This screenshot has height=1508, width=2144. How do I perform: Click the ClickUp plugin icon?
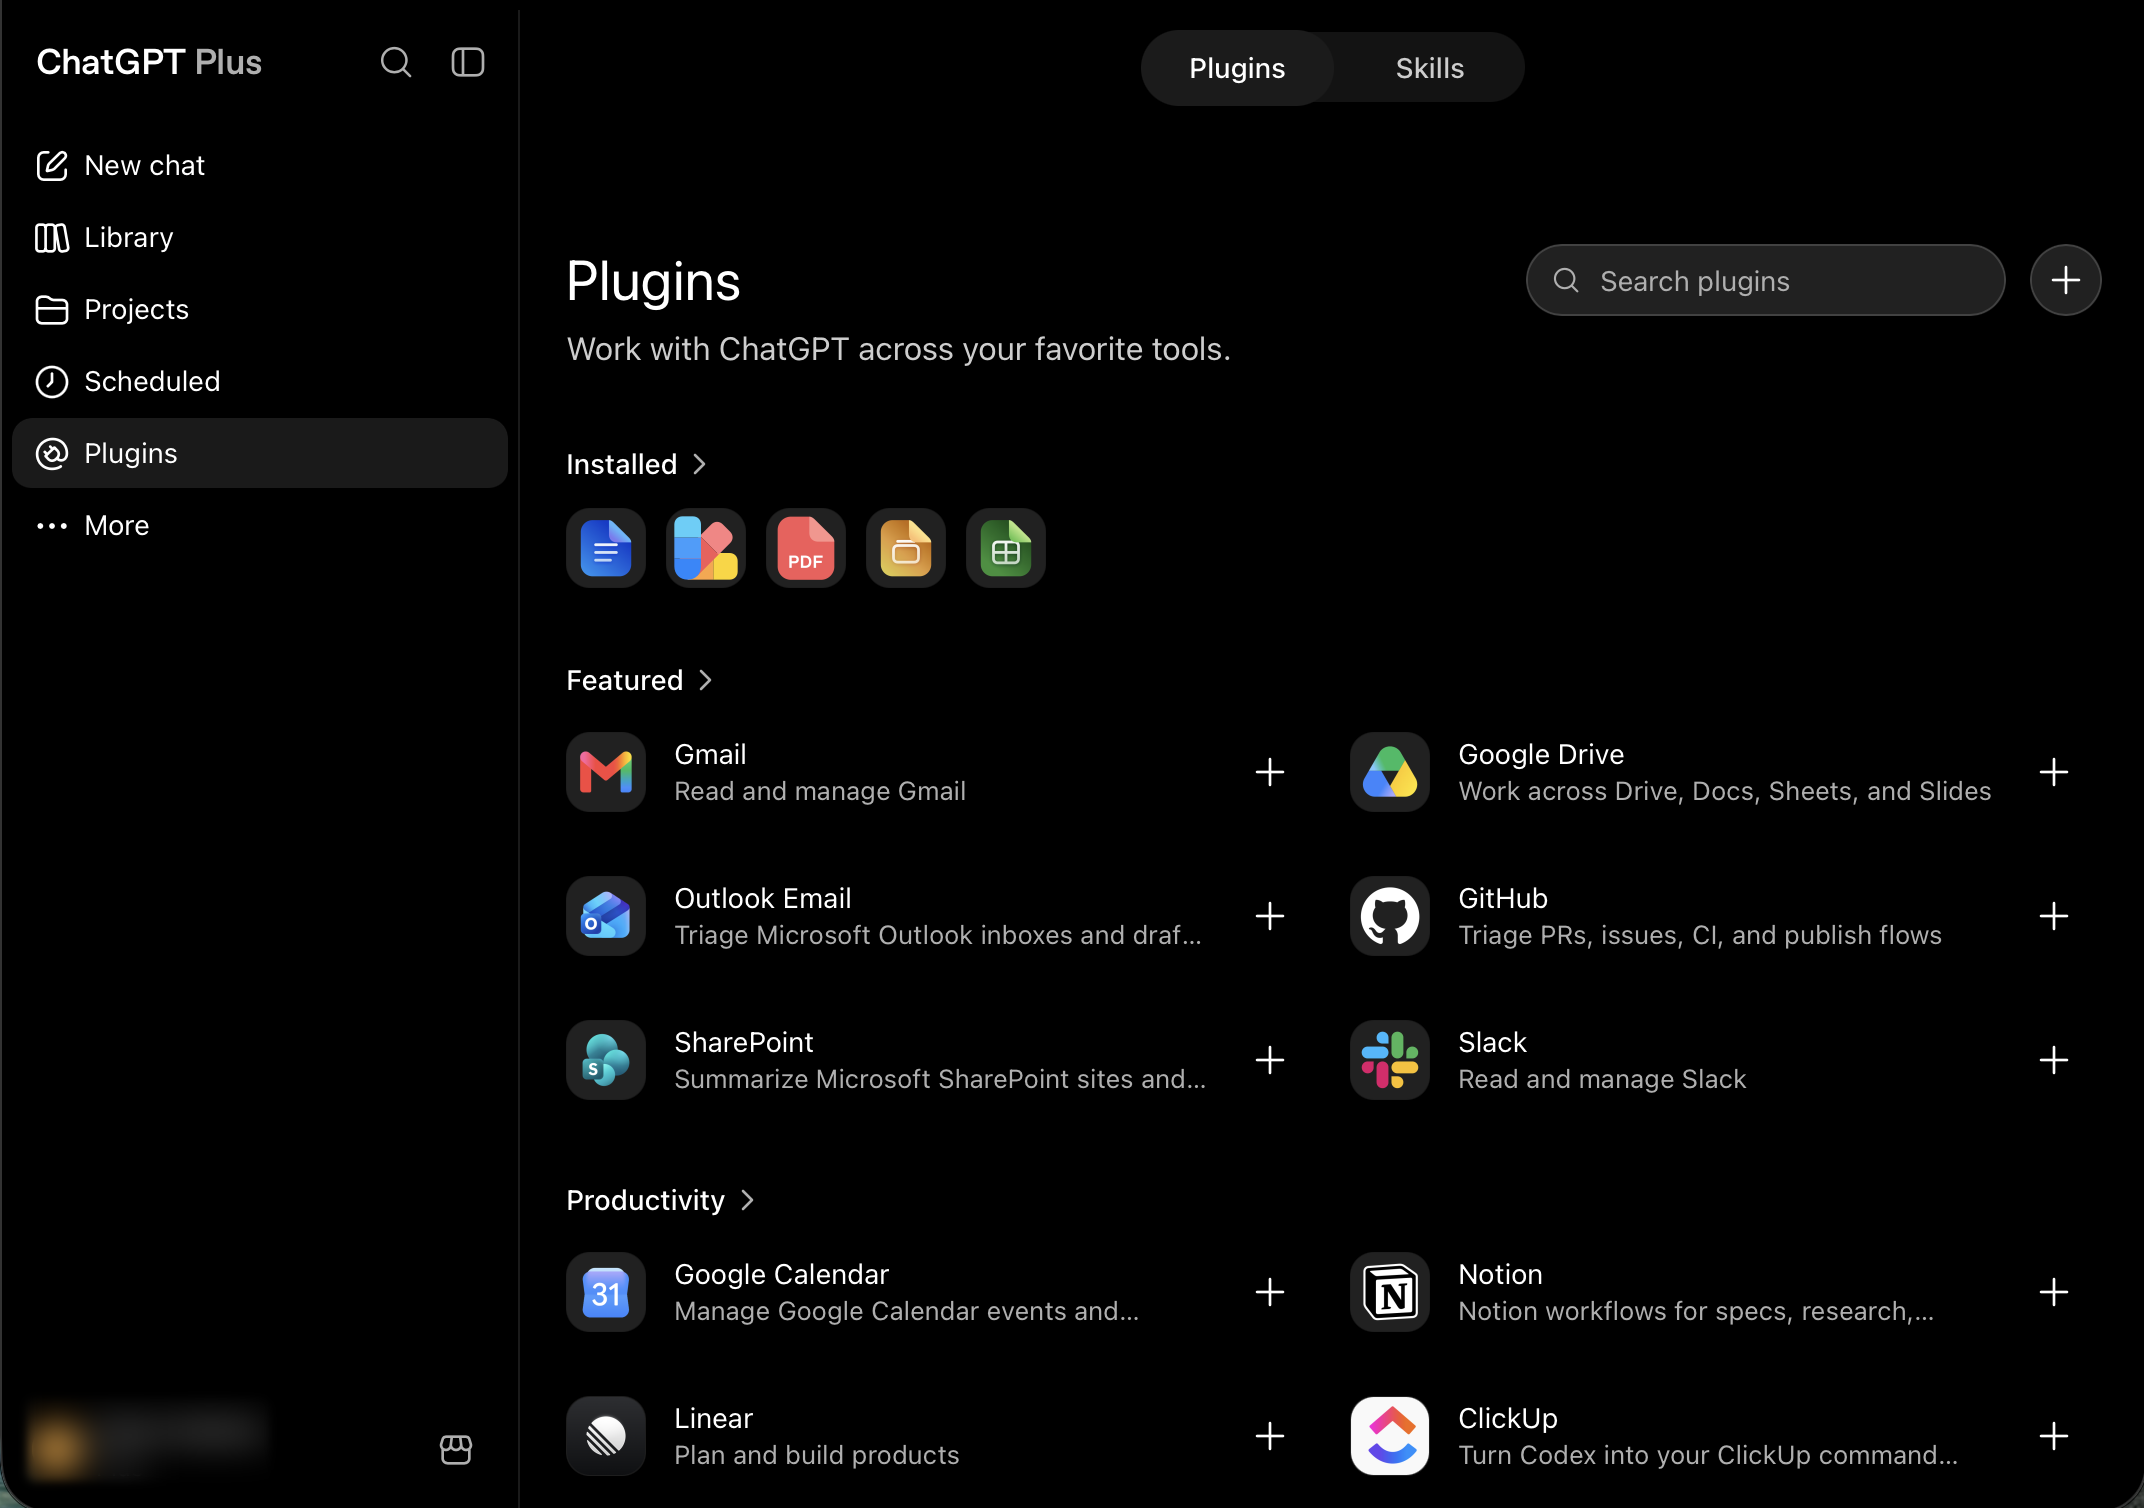click(1390, 1436)
